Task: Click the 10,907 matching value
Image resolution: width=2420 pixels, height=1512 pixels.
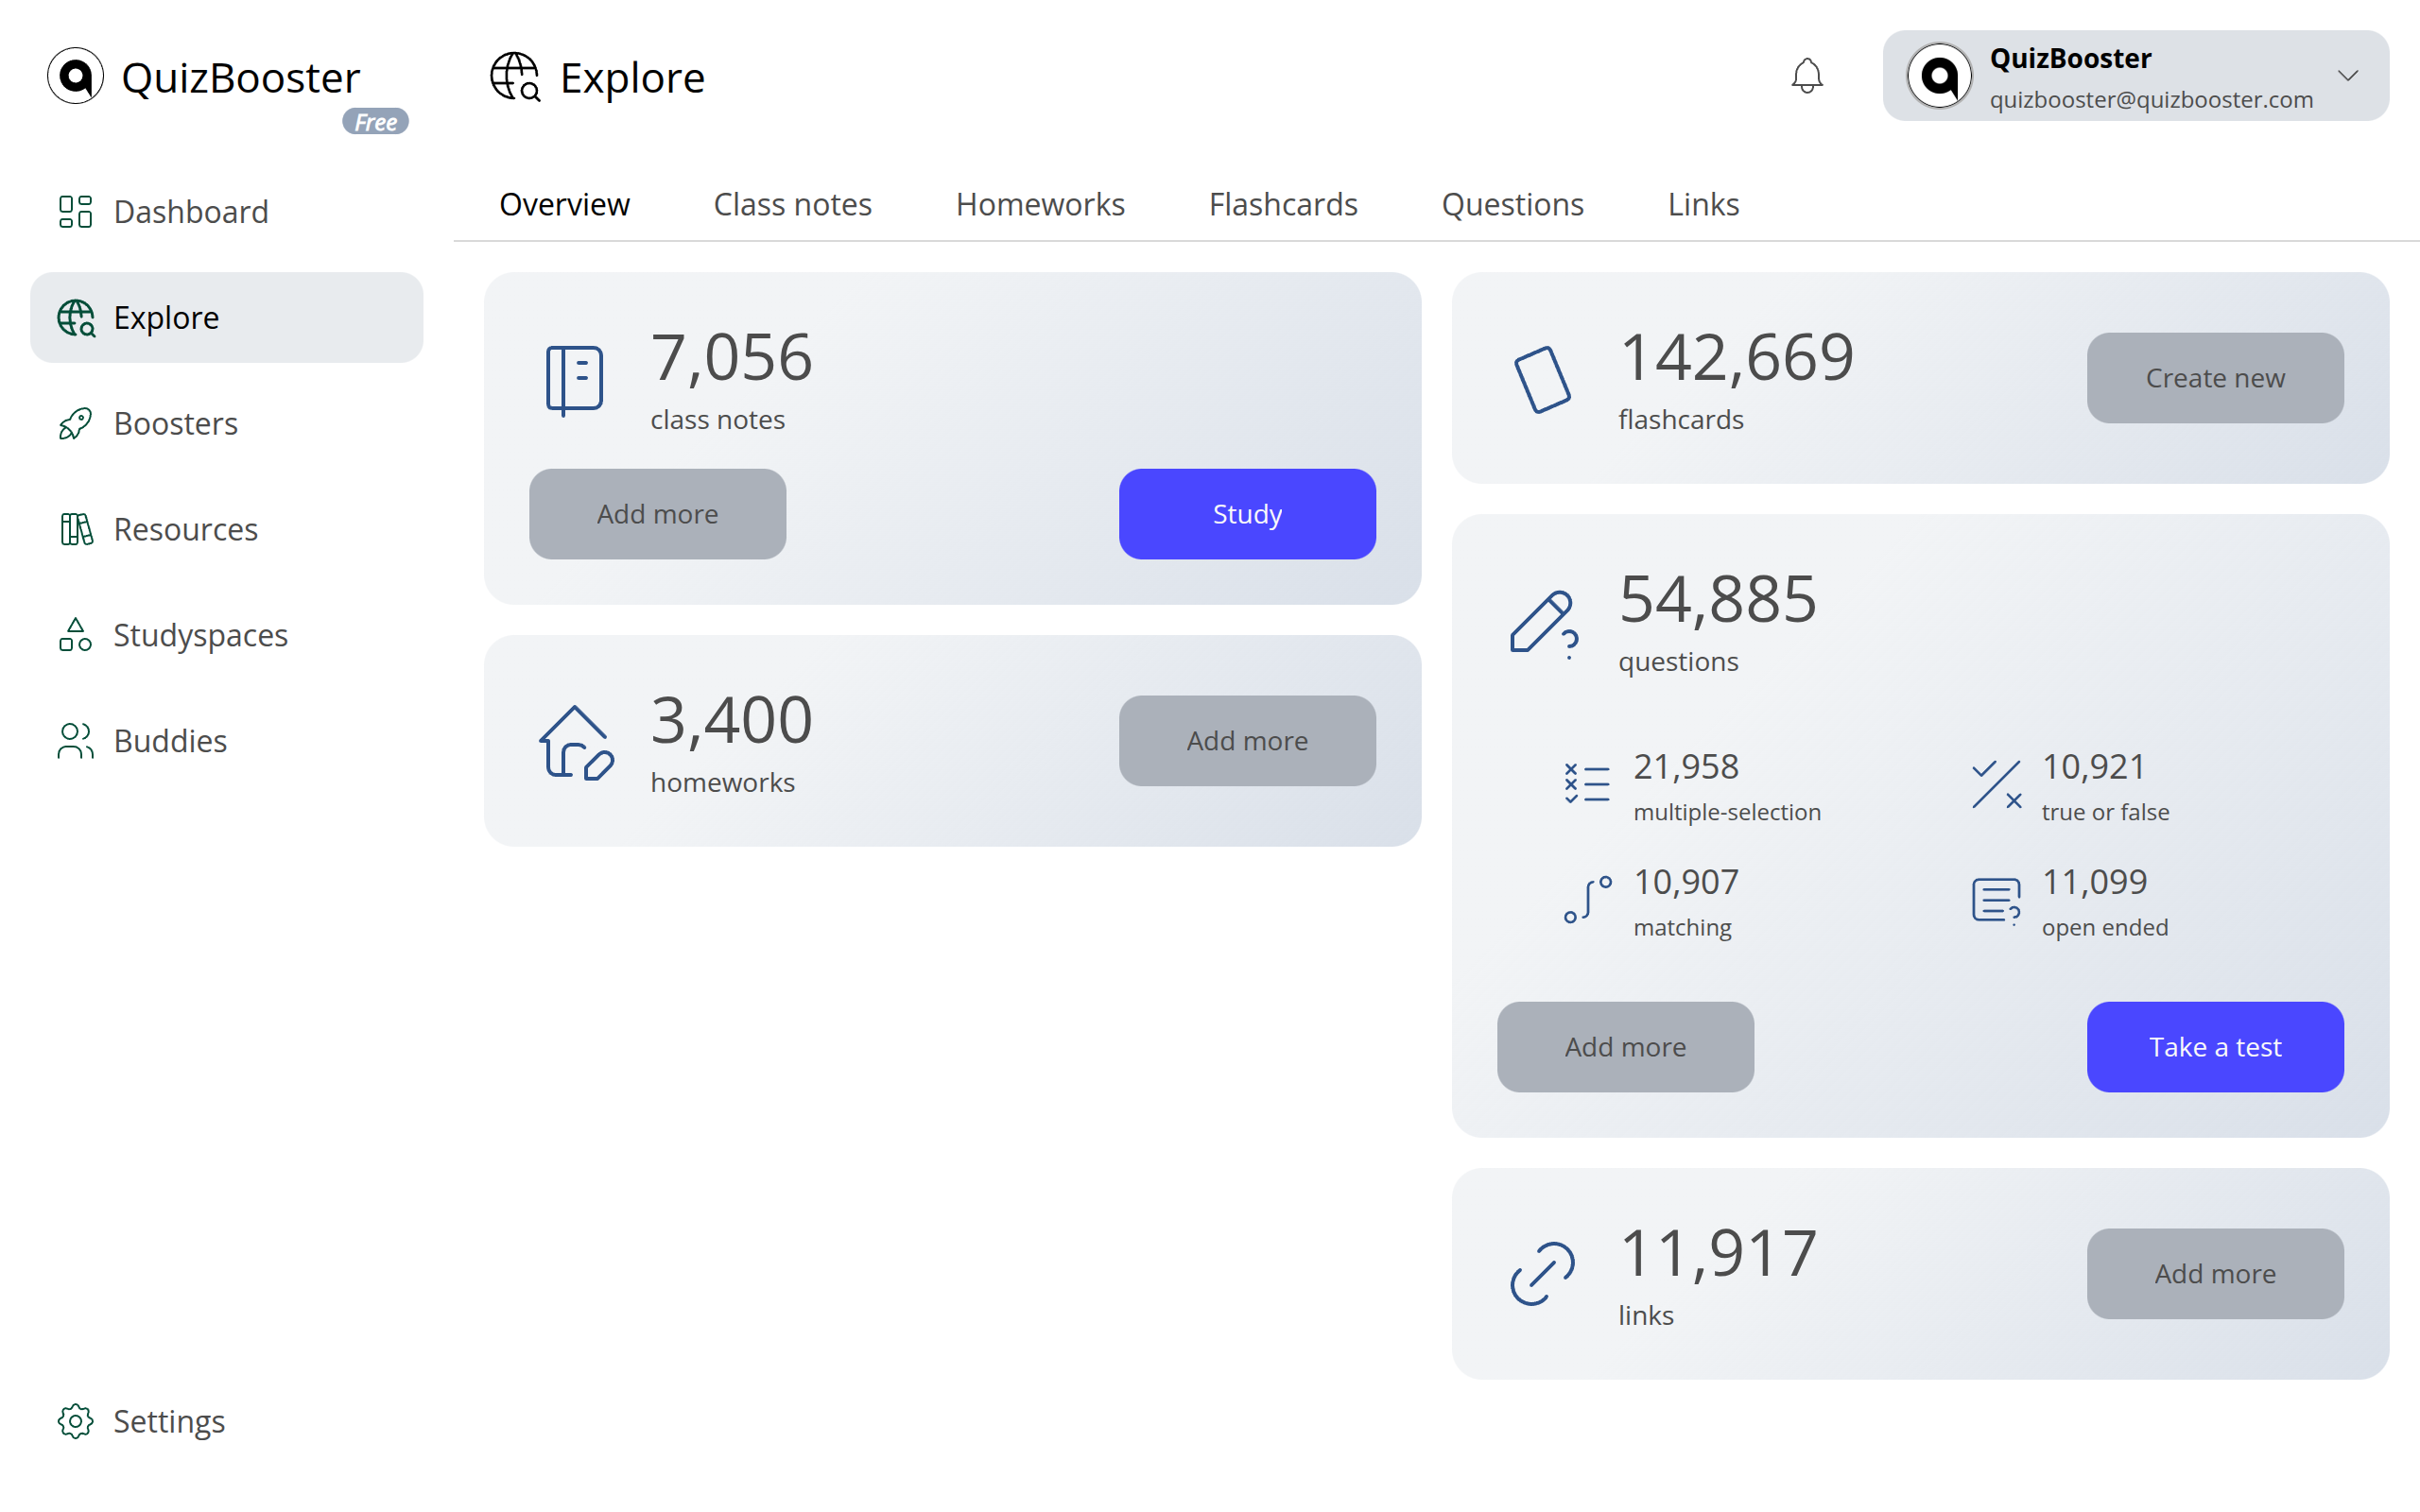Action: click(x=1686, y=882)
